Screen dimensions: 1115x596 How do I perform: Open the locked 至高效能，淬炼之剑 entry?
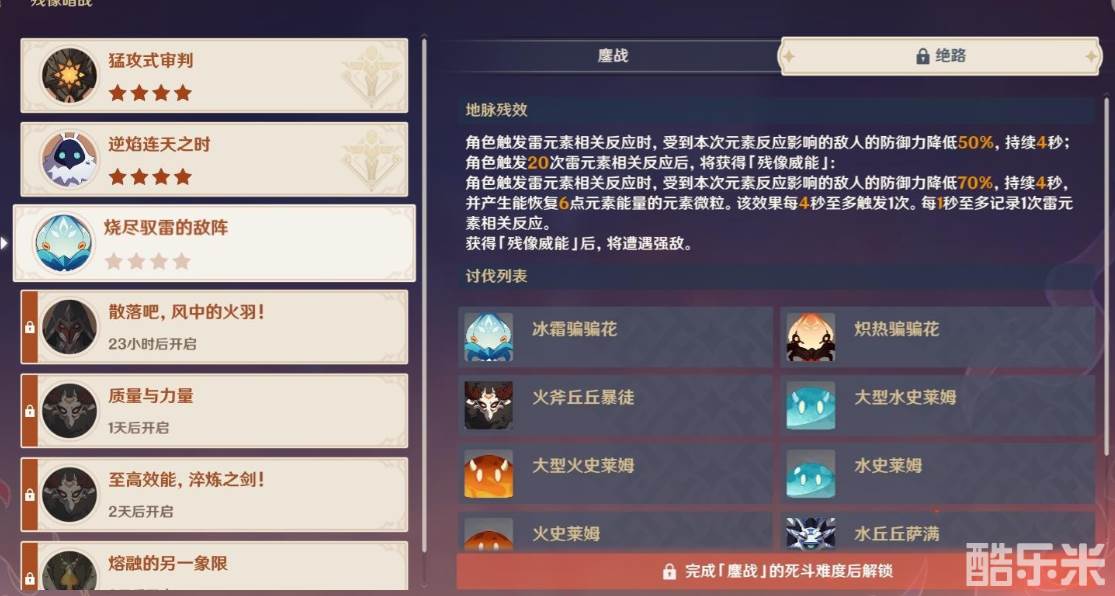coord(214,495)
